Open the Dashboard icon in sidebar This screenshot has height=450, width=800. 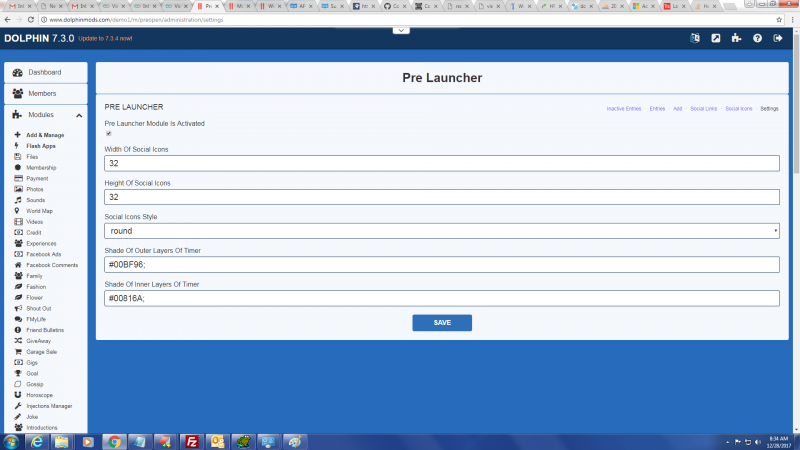pos(18,72)
